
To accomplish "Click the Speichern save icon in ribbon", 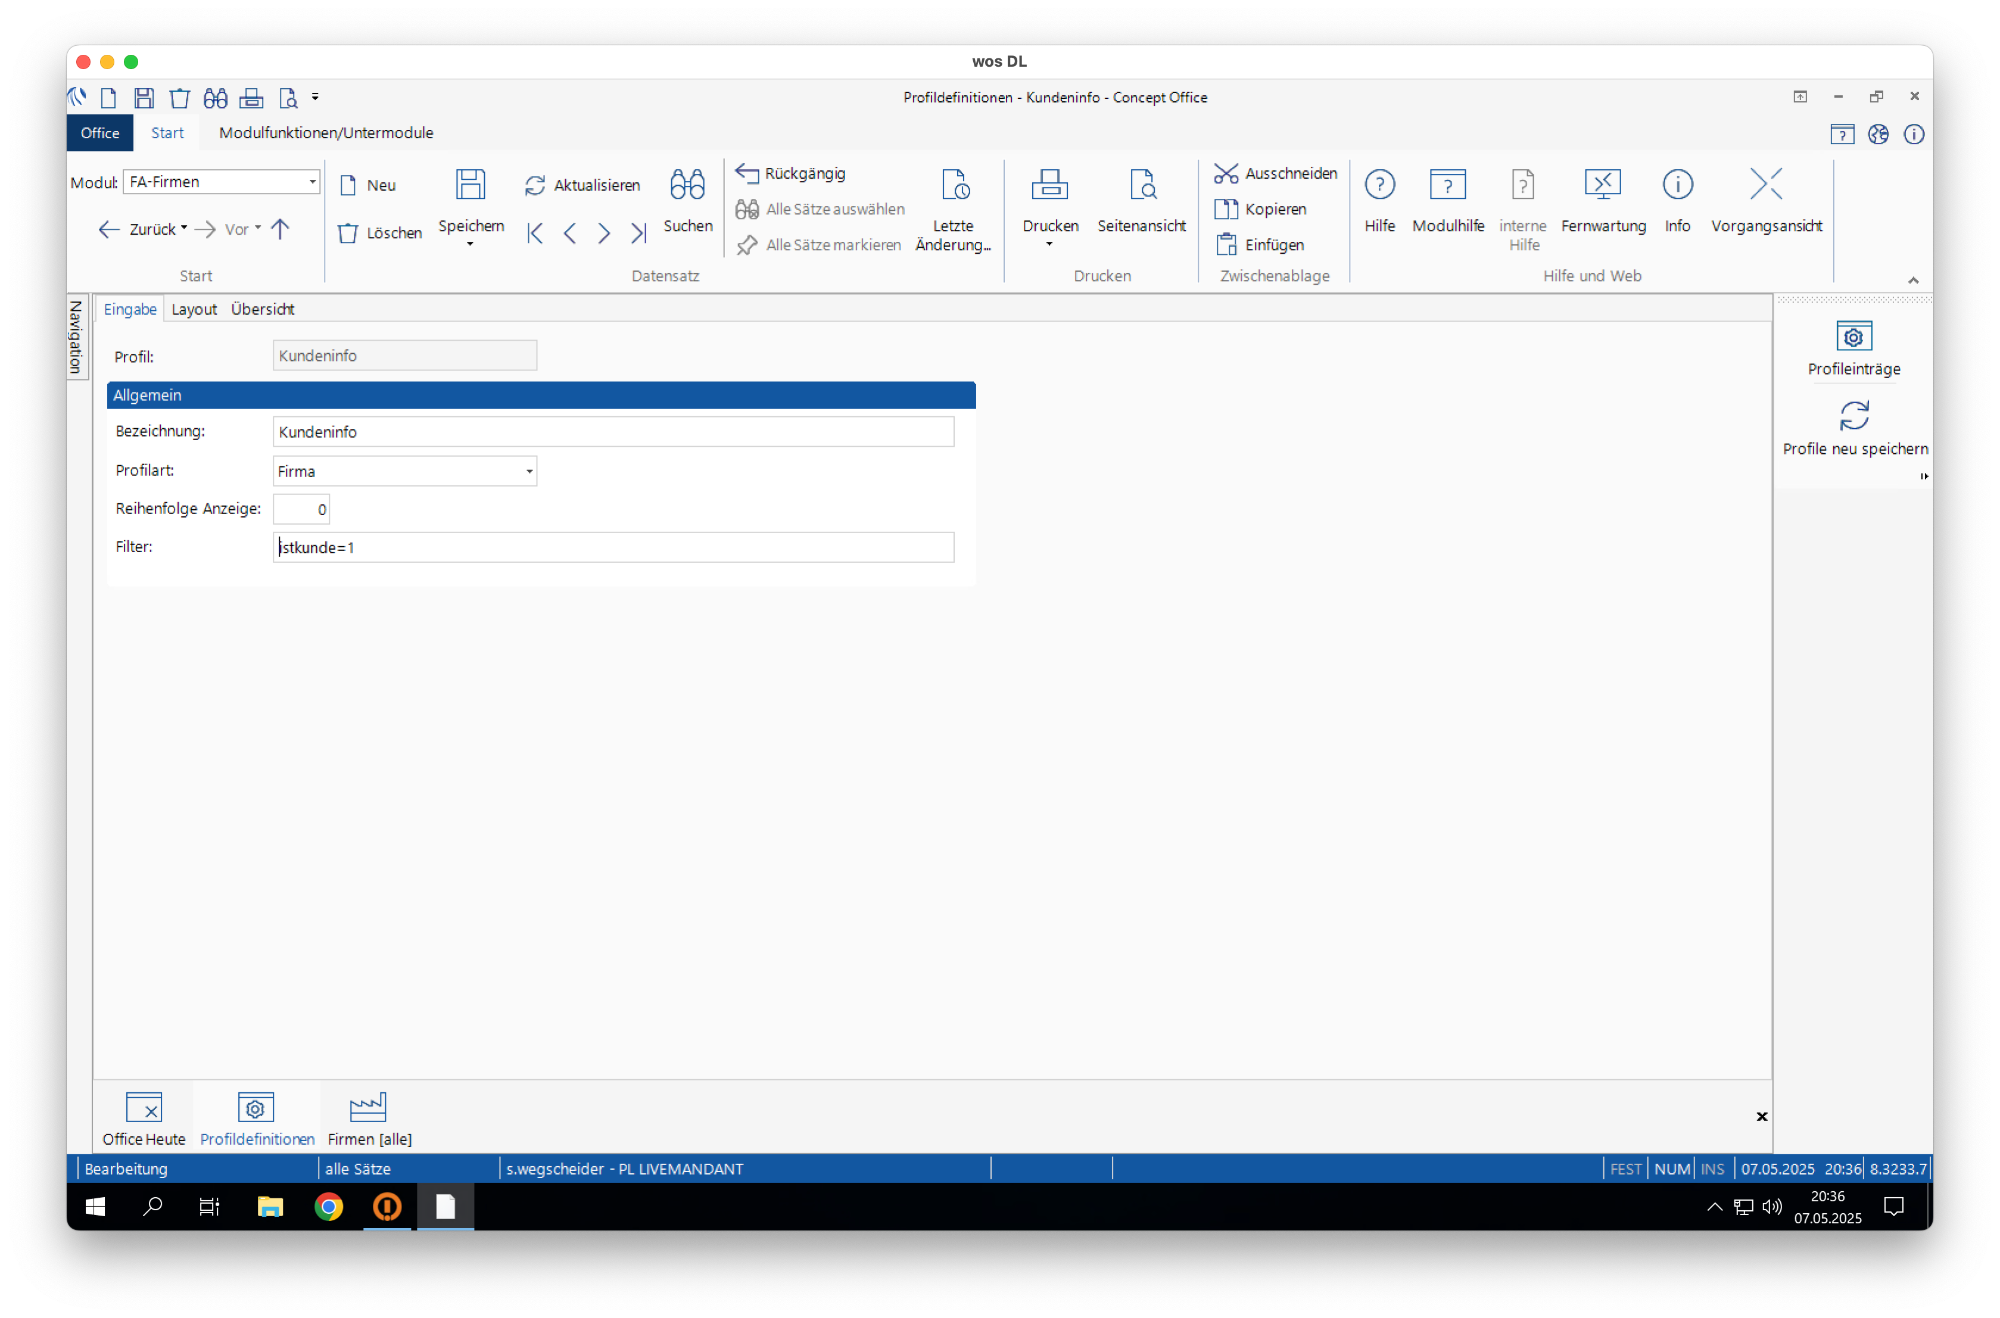I will pos(470,185).
